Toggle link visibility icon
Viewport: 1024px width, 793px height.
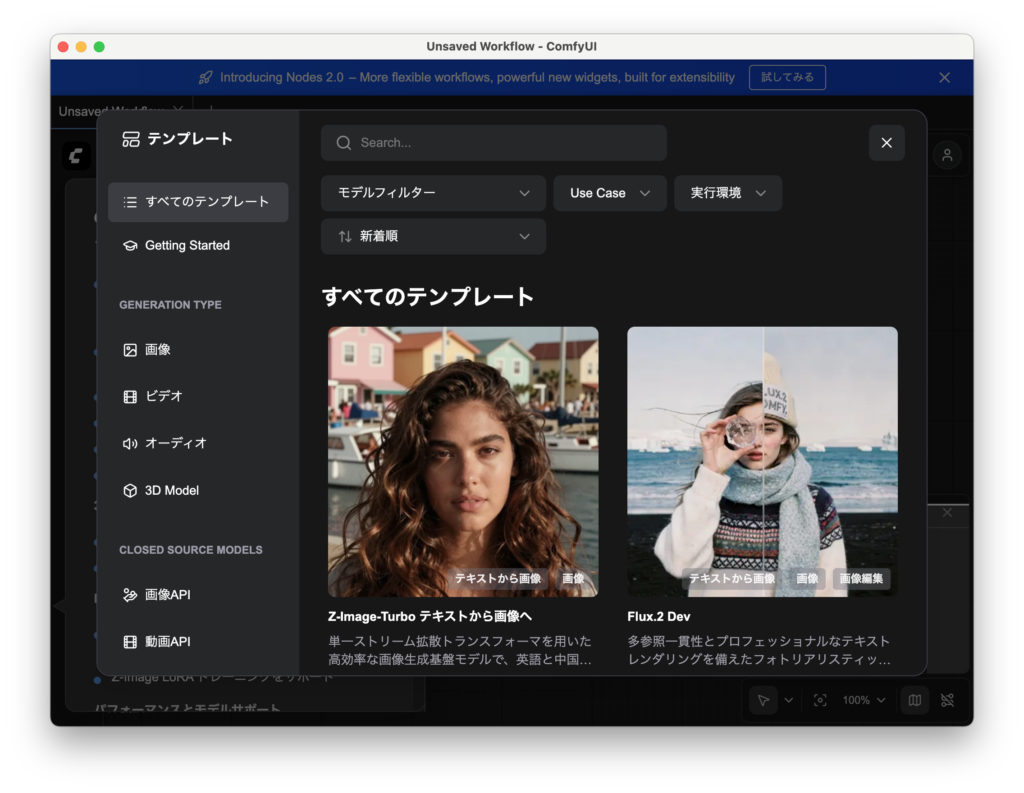[947, 700]
